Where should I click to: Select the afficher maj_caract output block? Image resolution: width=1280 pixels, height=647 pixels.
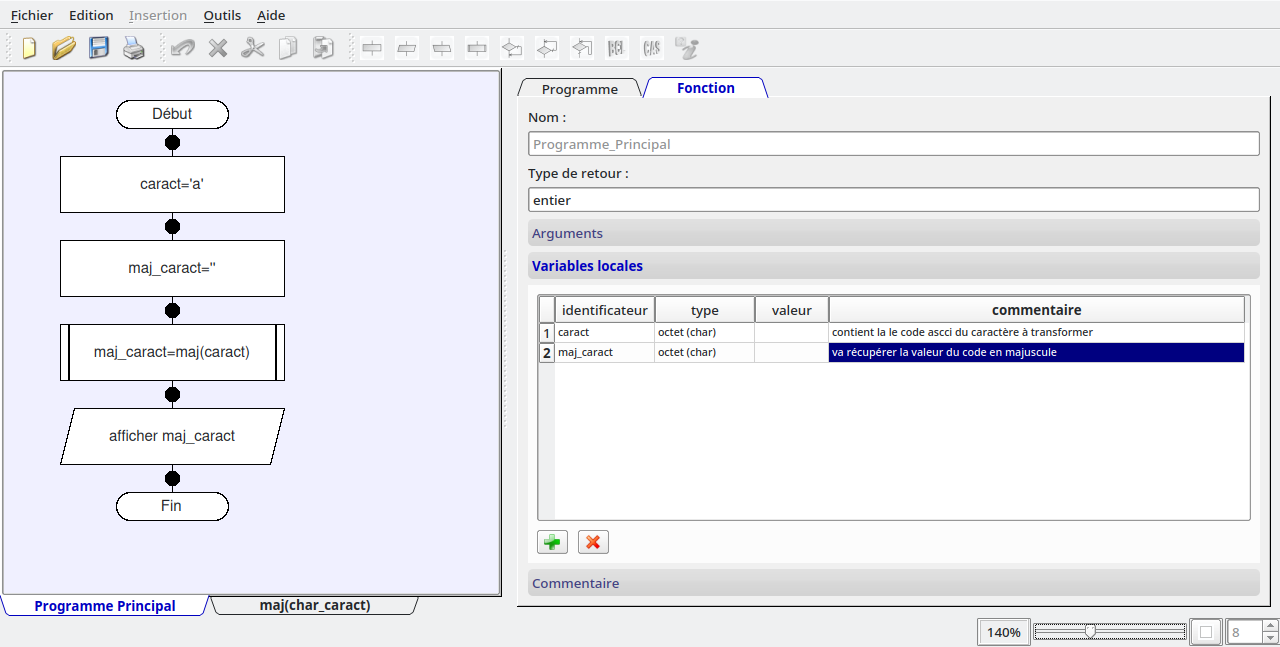(x=172, y=436)
